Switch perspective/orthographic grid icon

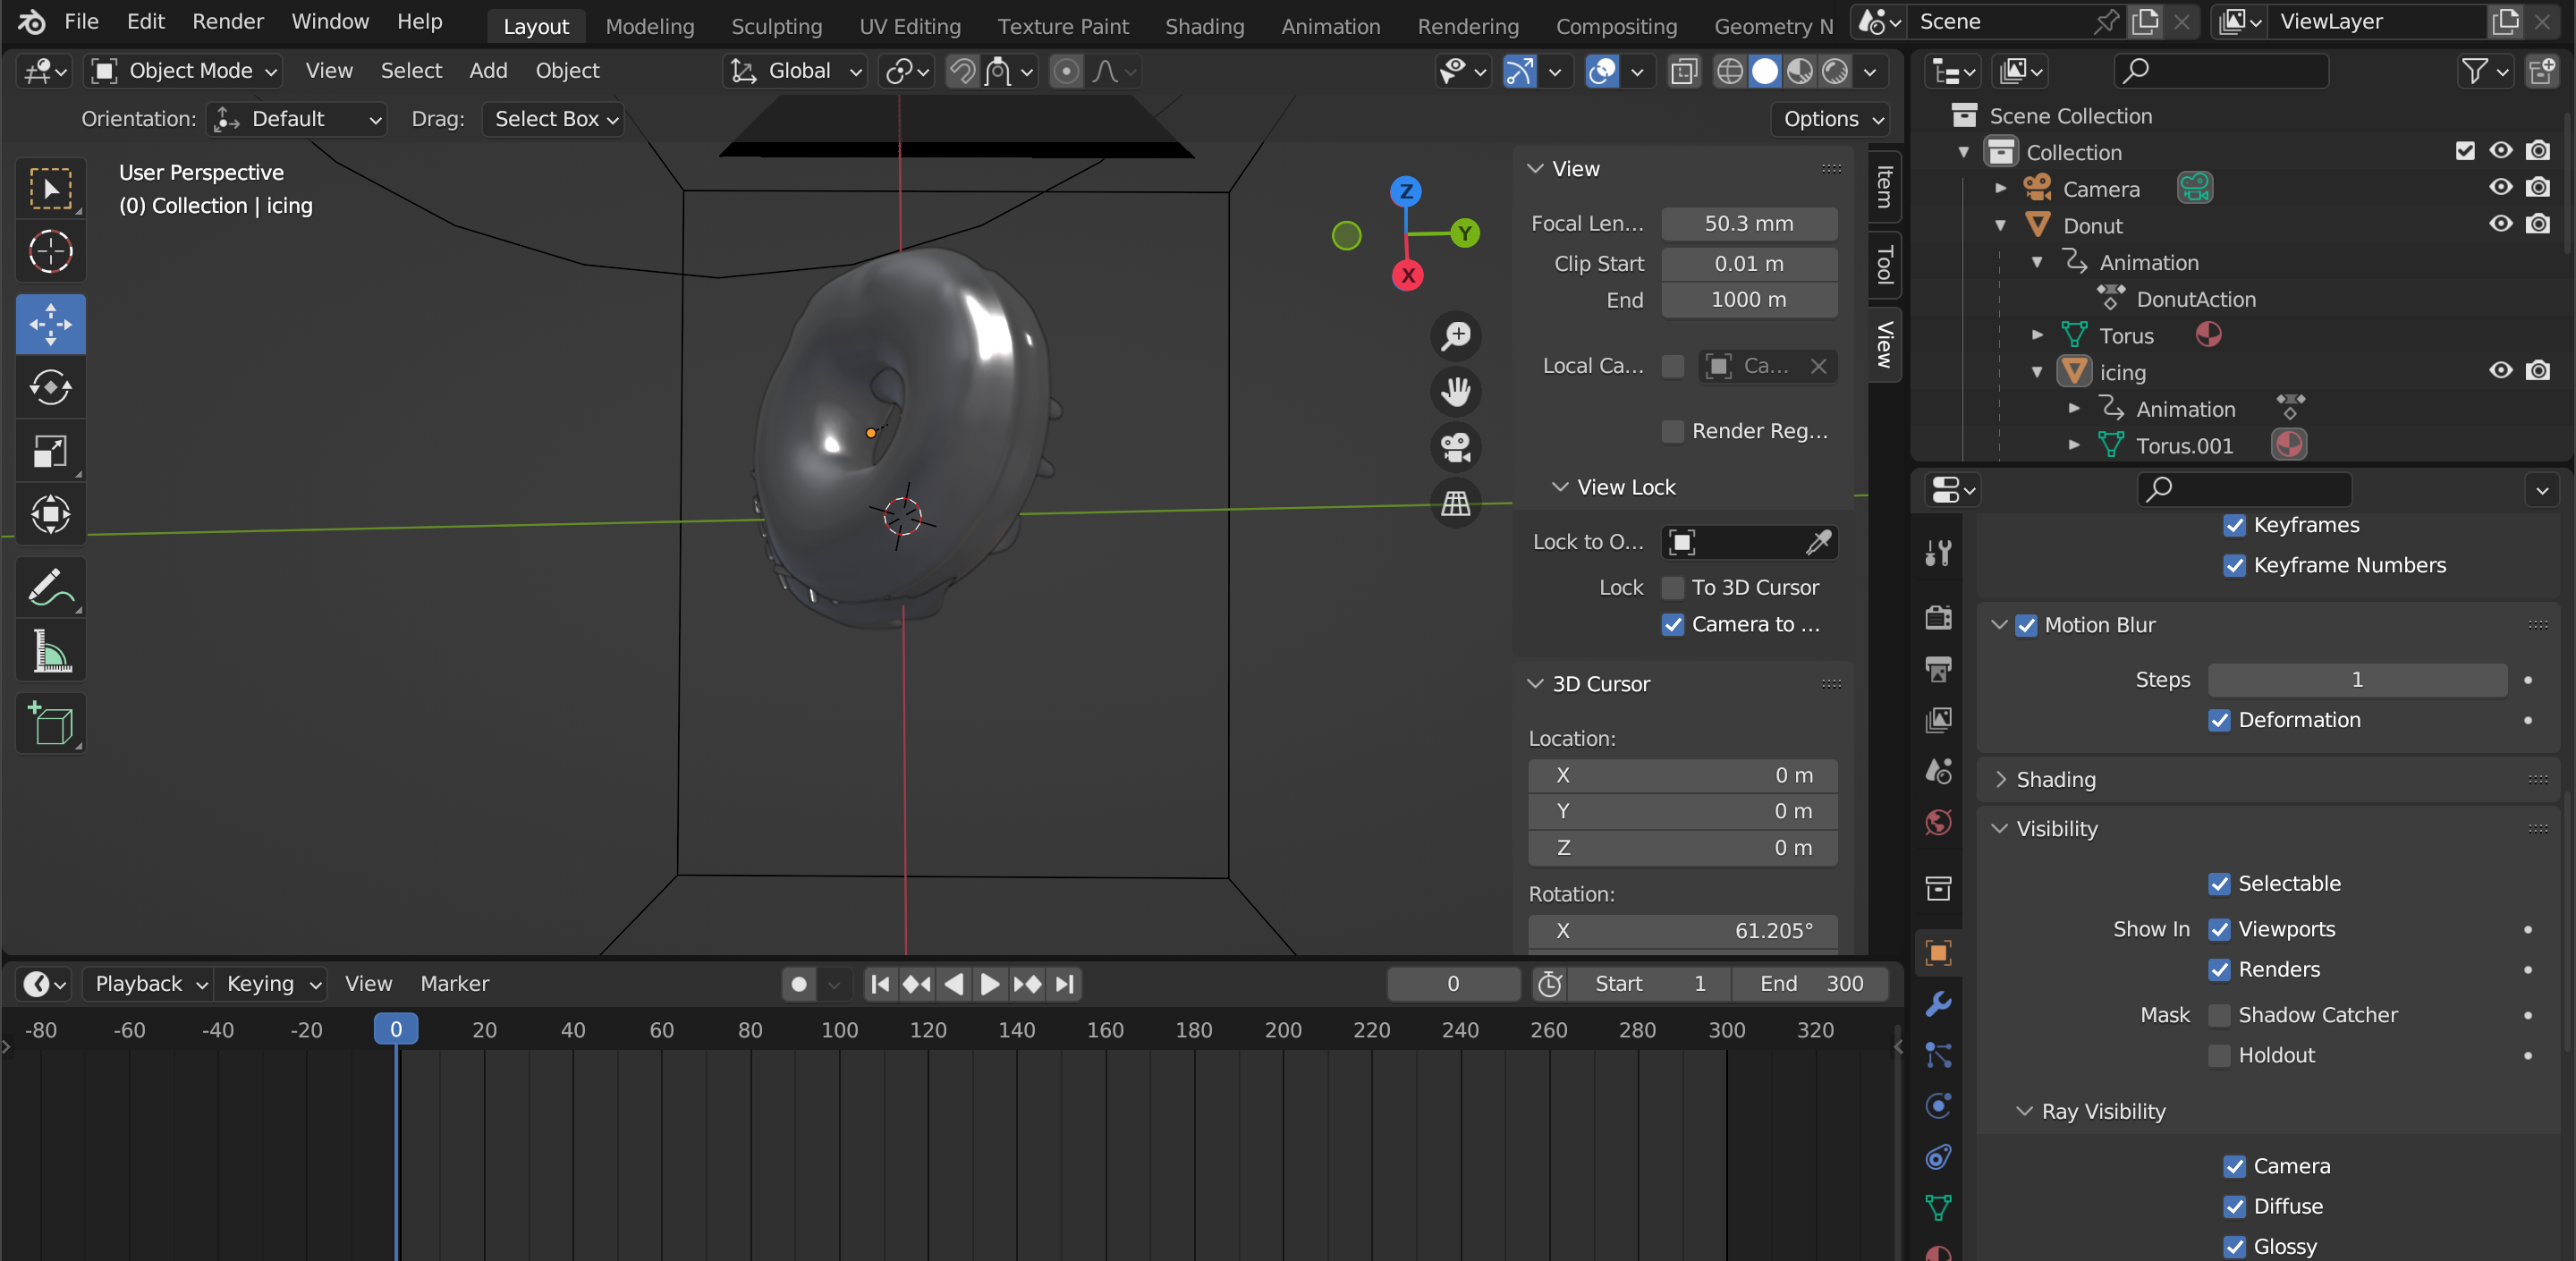(1455, 503)
